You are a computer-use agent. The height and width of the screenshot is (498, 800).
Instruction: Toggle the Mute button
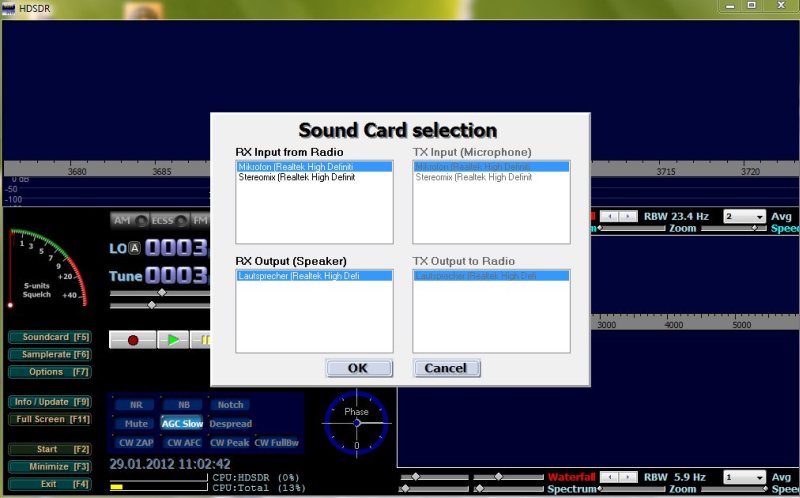(135, 423)
